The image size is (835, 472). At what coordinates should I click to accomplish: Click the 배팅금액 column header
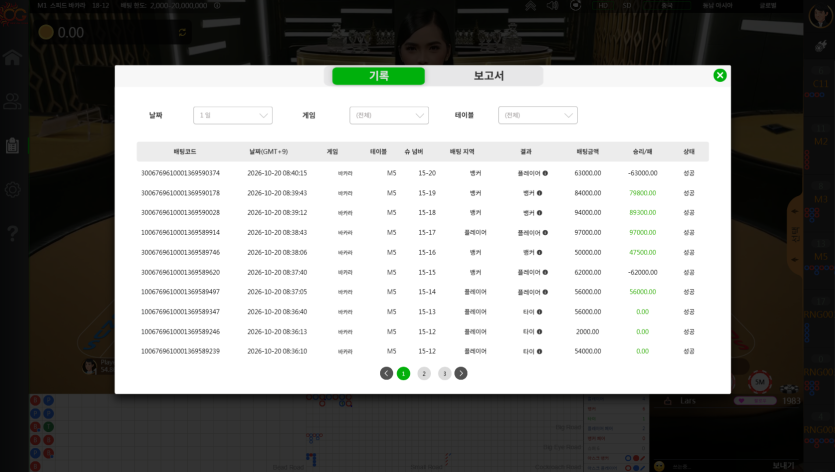coord(587,152)
